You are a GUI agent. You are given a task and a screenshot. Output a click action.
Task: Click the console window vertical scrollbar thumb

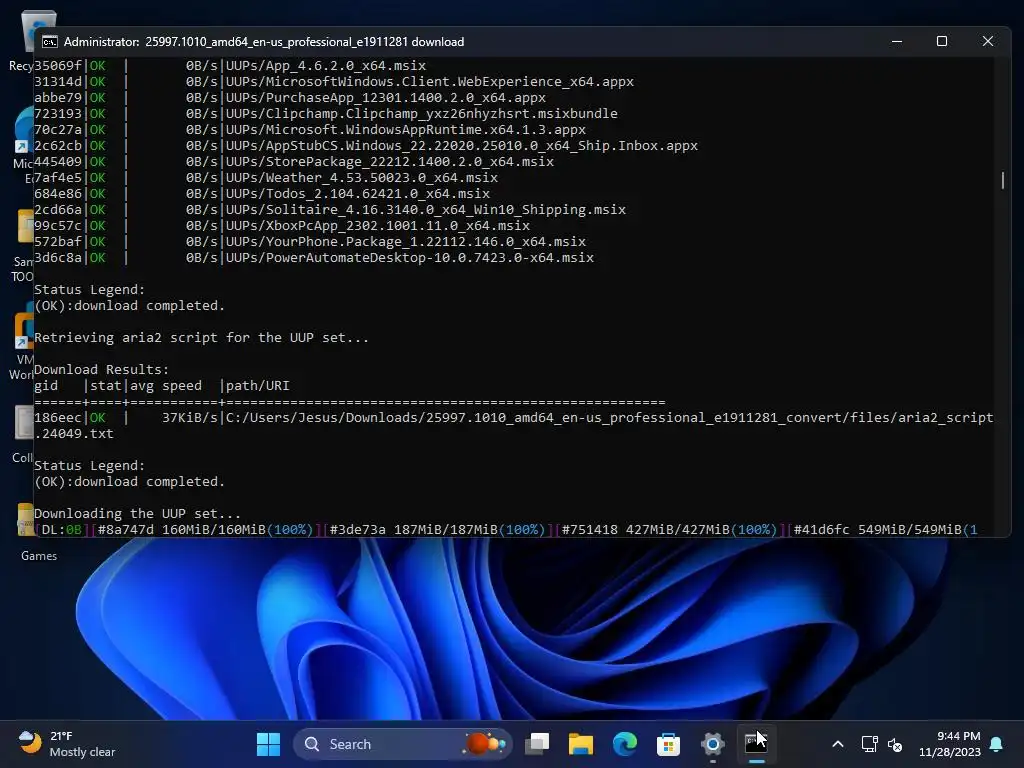tap(1002, 180)
